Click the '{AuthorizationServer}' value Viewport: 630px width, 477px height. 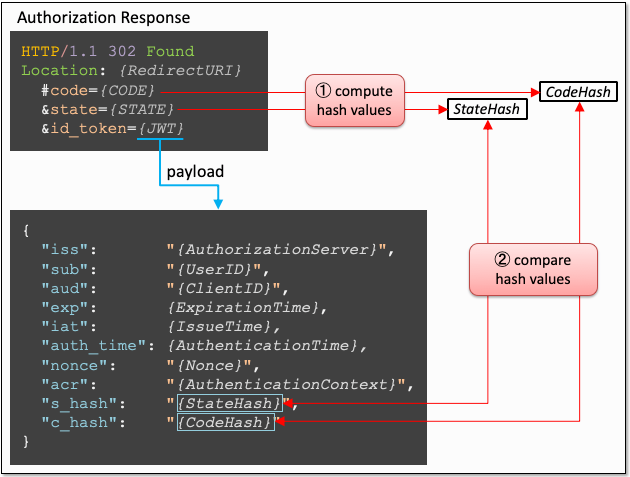click(x=278, y=250)
